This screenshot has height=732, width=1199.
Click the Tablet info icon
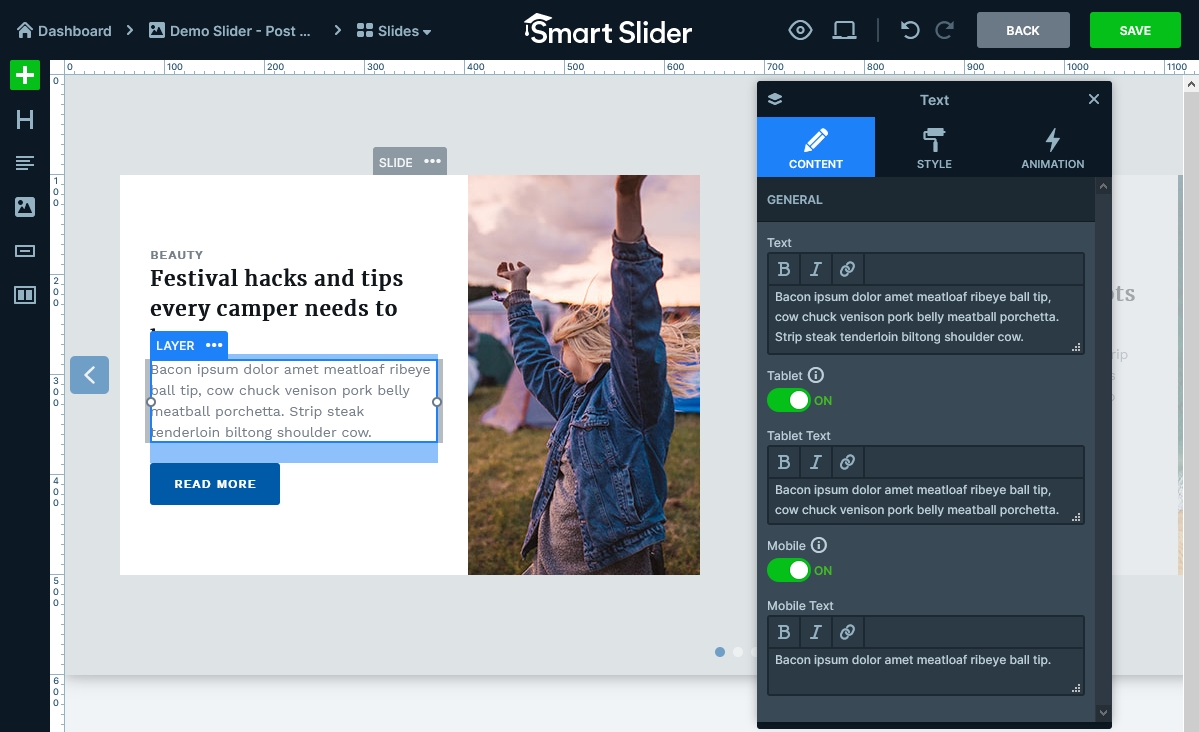pyautogui.click(x=816, y=375)
